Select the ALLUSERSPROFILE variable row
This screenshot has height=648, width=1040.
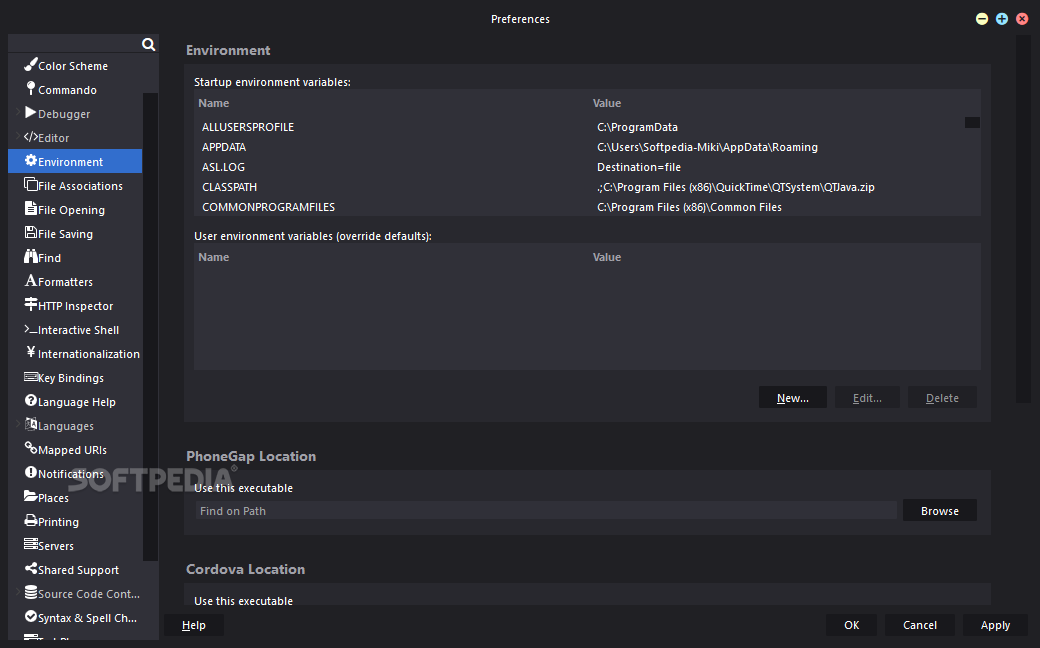click(587, 127)
